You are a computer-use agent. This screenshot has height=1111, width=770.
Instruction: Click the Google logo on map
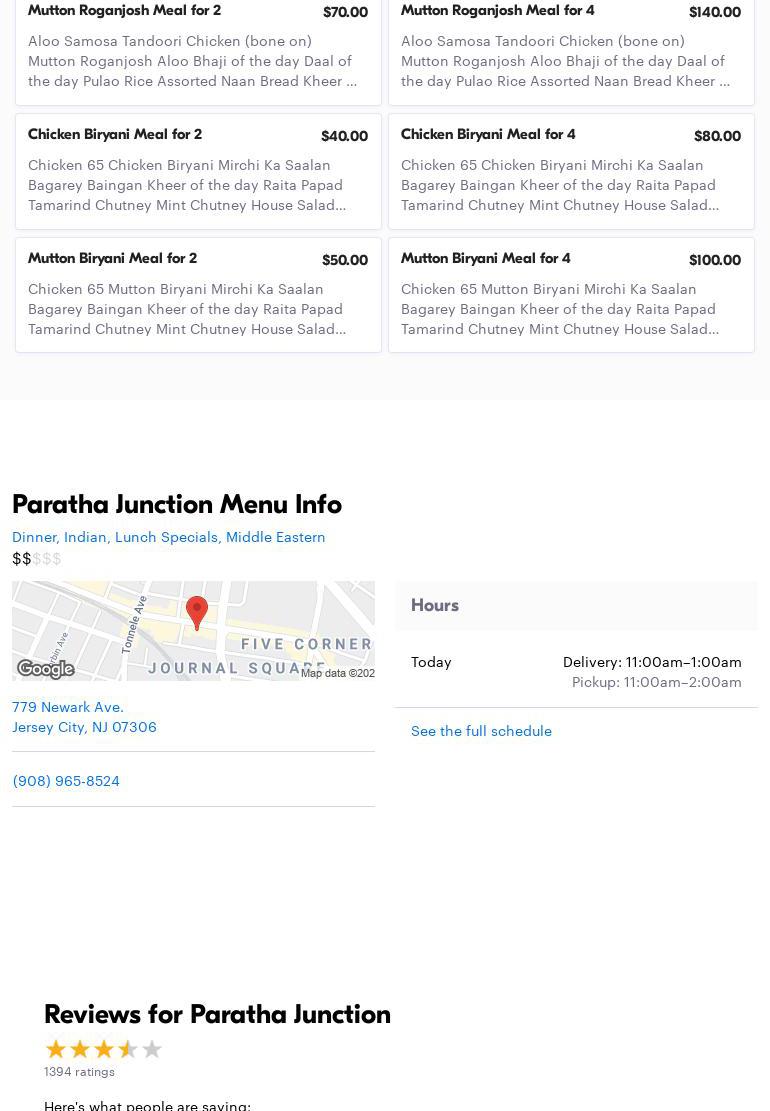point(46,669)
